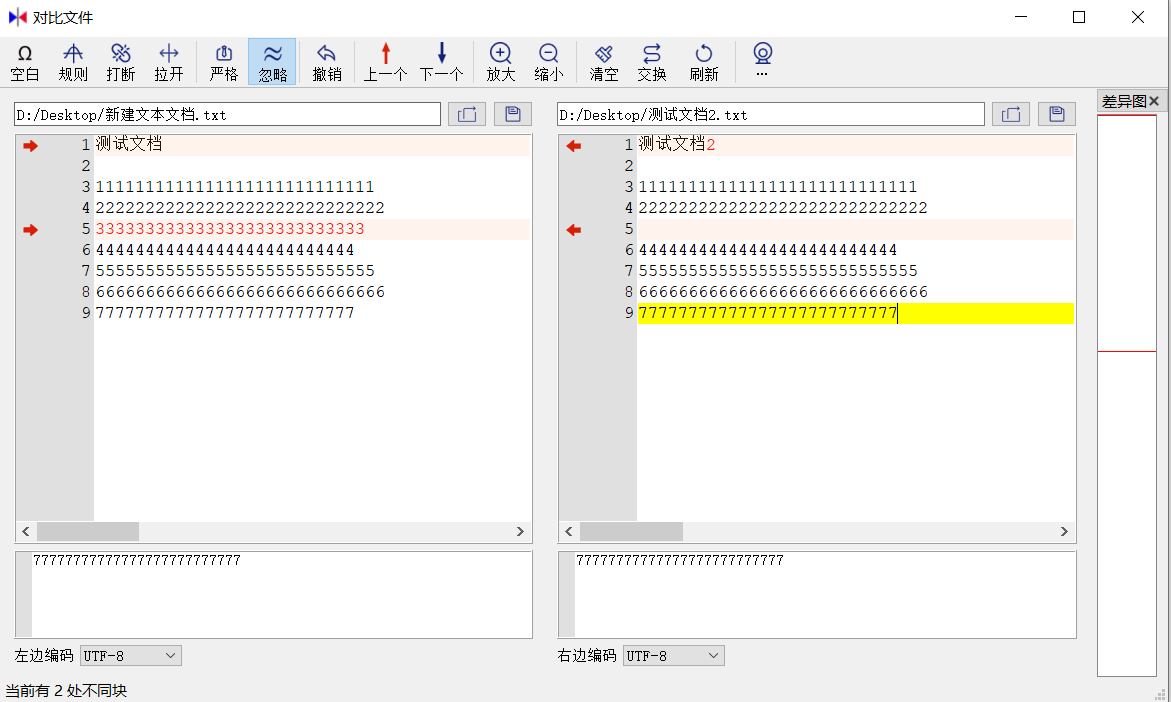
Task: Click the 空白 whitespace toolbar icon
Action: click(25, 62)
